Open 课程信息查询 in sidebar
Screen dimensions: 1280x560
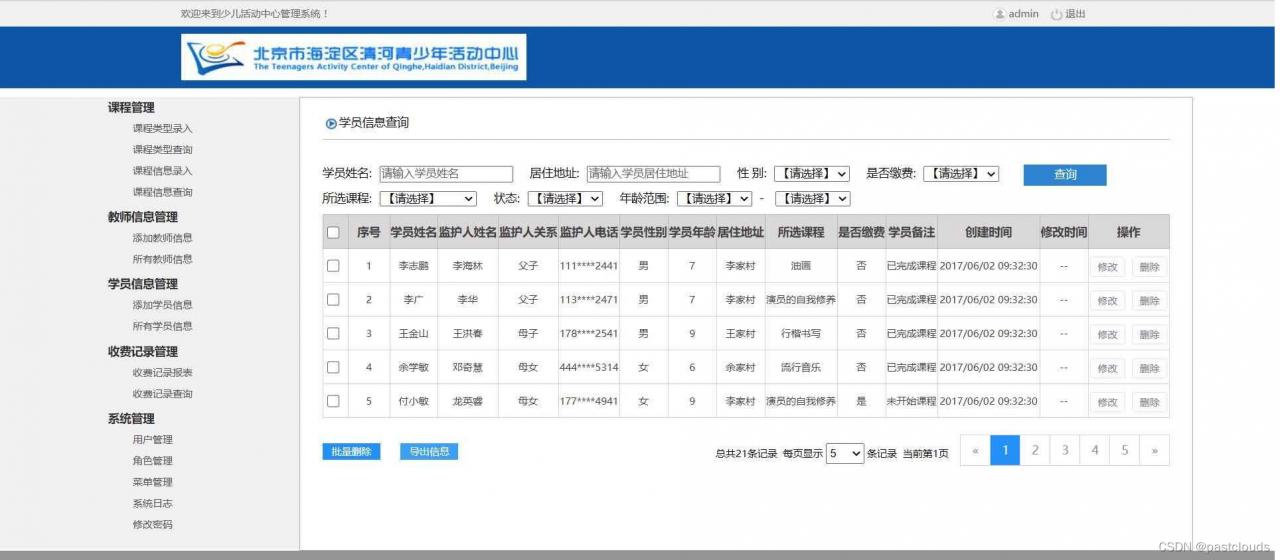coord(162,192)
